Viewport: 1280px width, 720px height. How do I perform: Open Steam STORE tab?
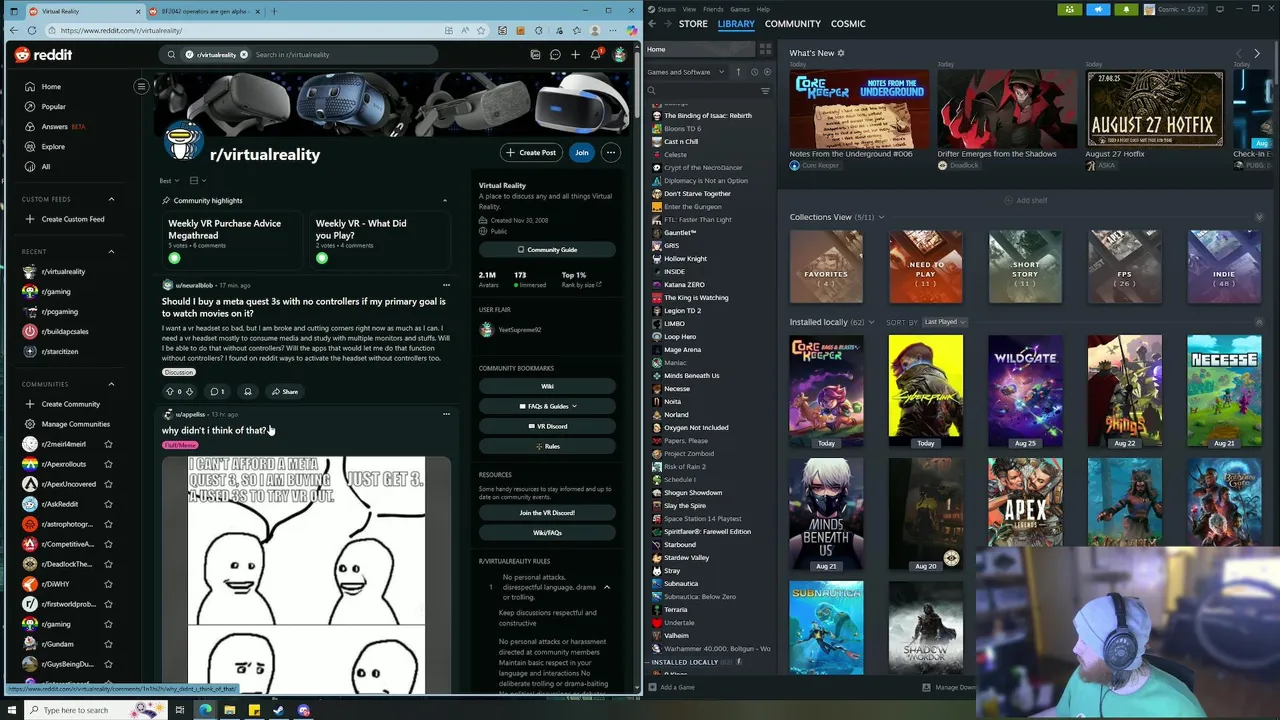(x=693, y=24)
